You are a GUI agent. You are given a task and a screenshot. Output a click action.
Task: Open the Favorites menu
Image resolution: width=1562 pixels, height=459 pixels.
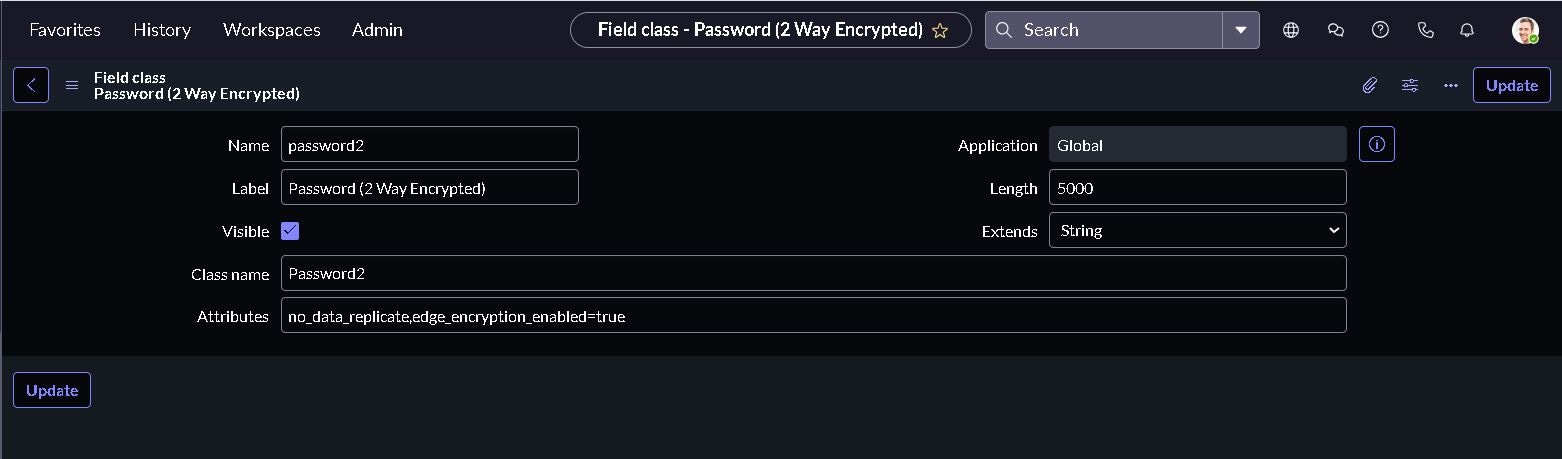coord(65,30)
